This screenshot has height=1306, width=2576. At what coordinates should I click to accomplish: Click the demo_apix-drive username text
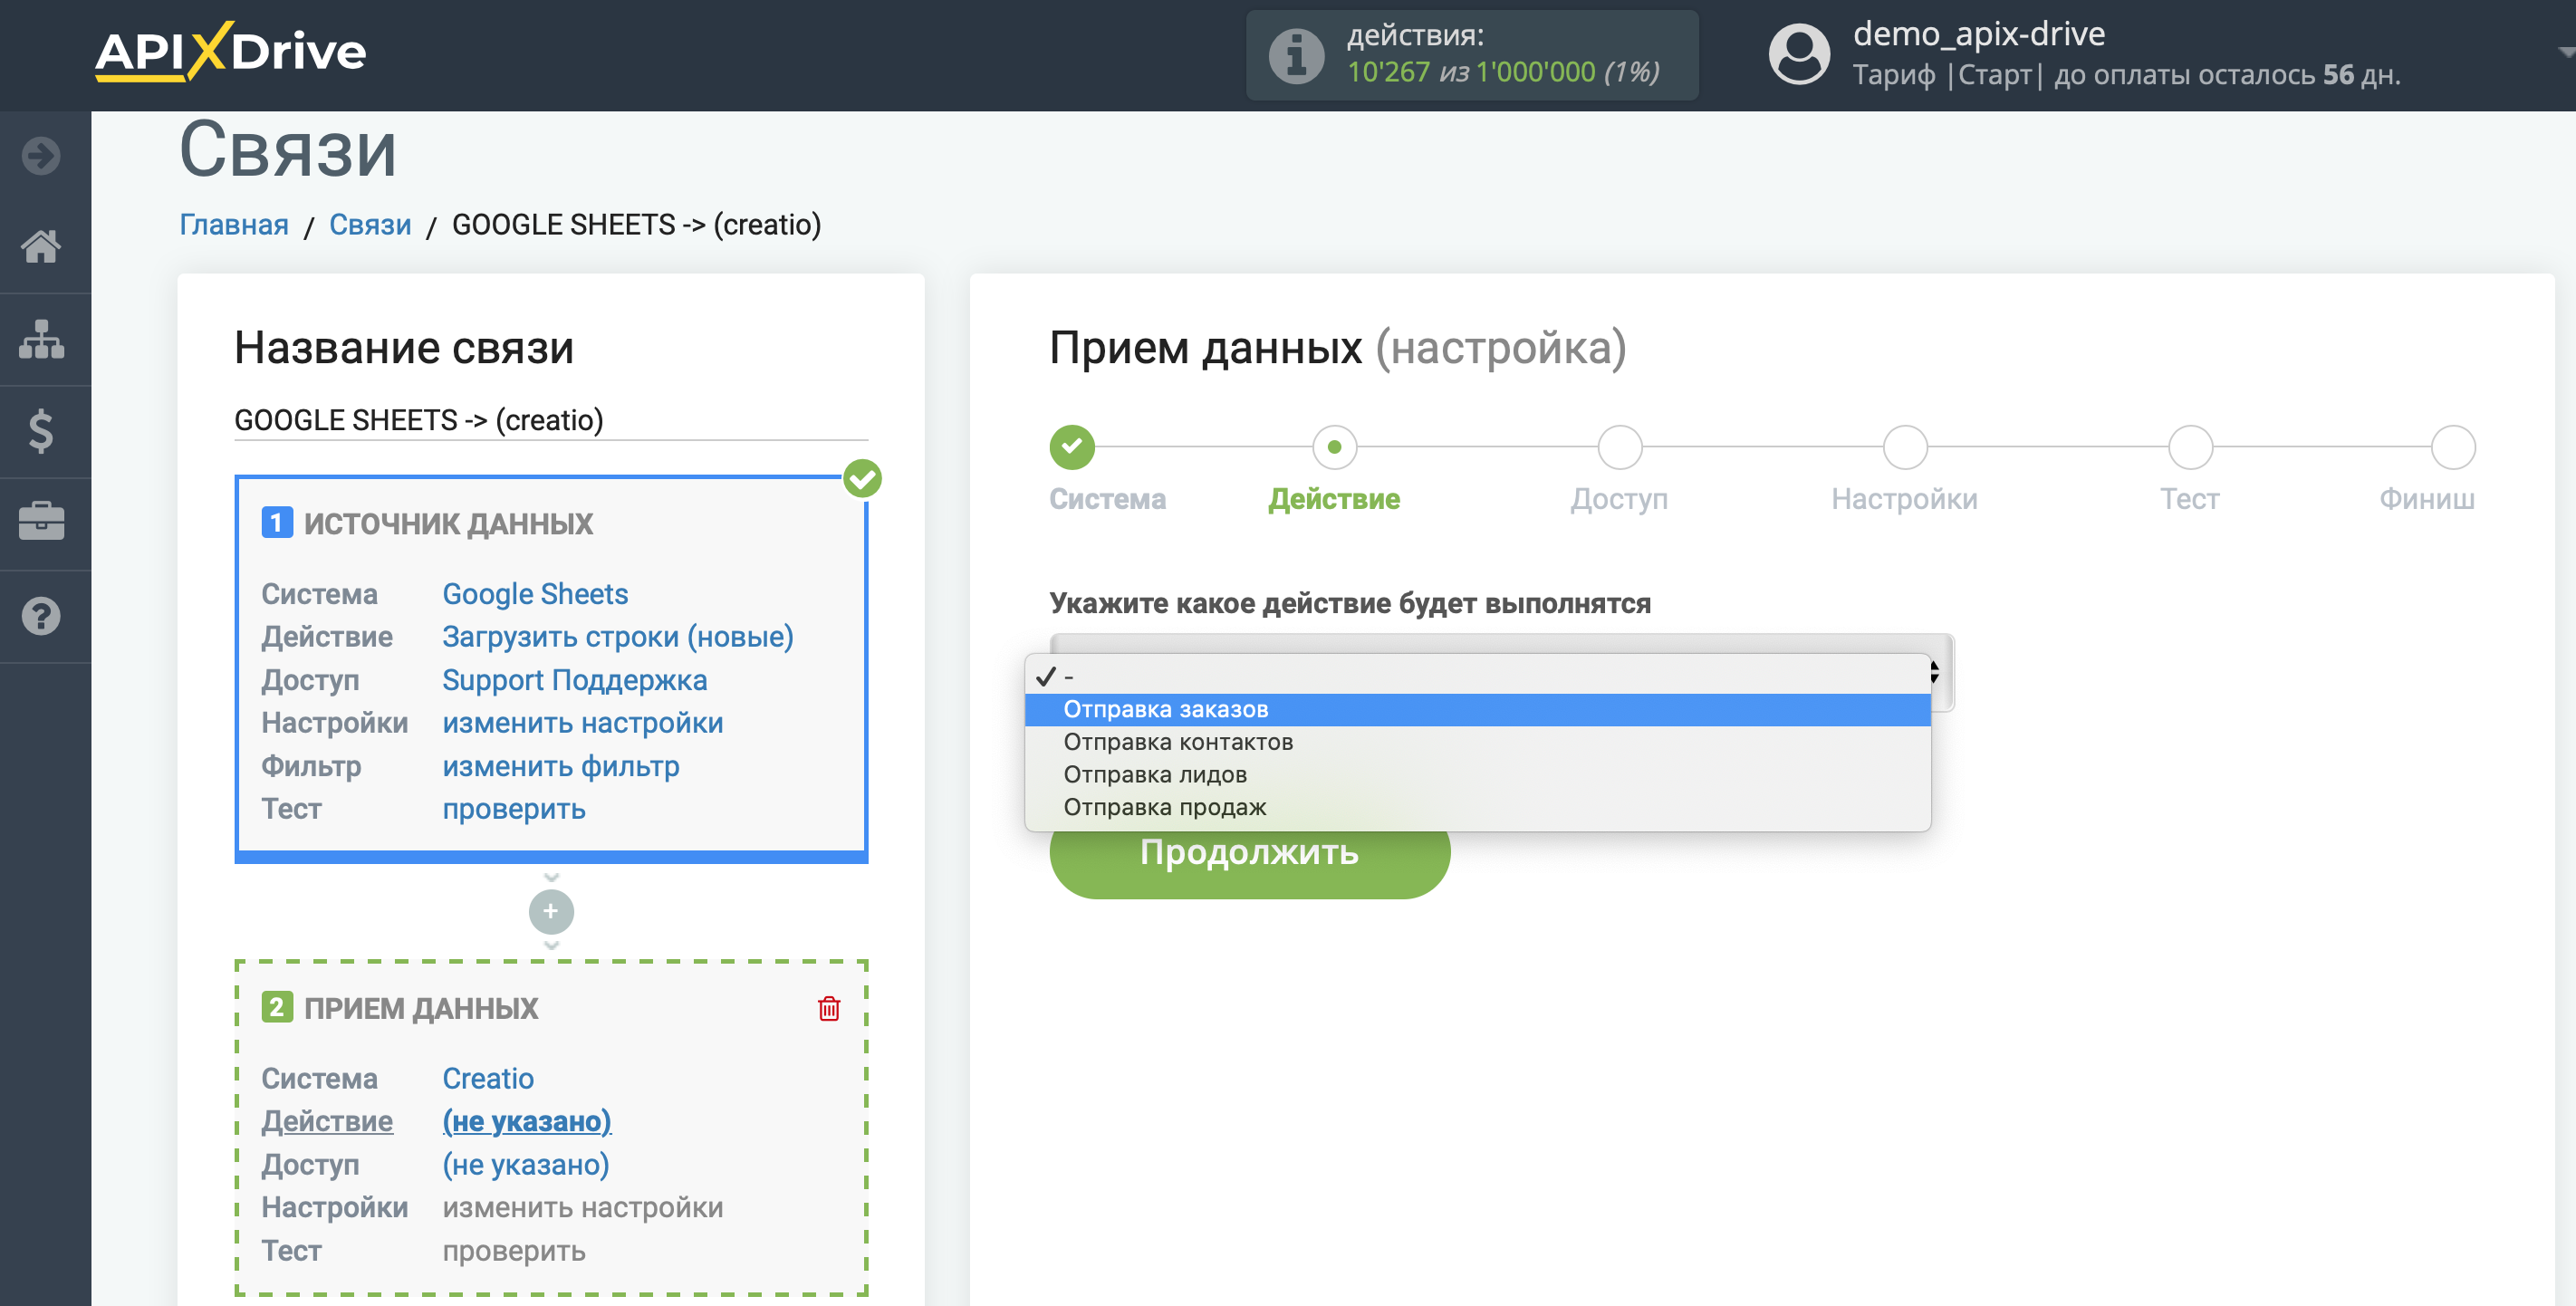coord(1979,34)
